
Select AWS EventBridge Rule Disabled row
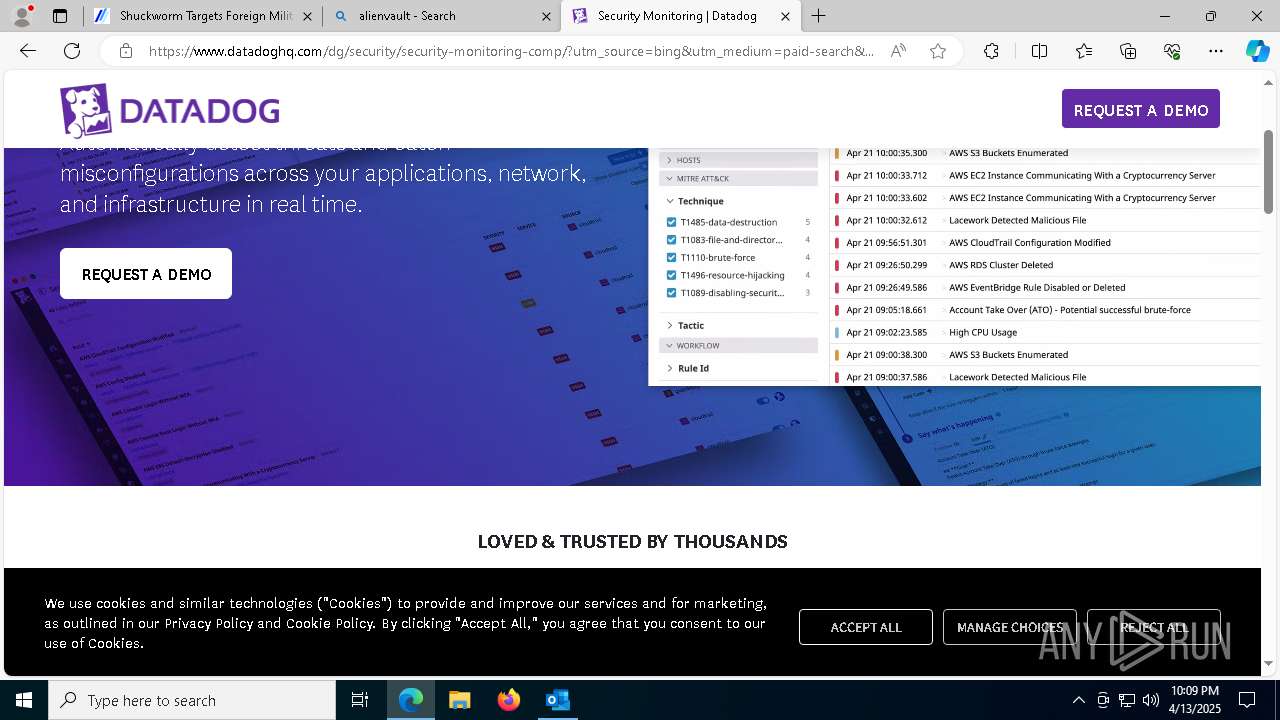(1047, 287)
